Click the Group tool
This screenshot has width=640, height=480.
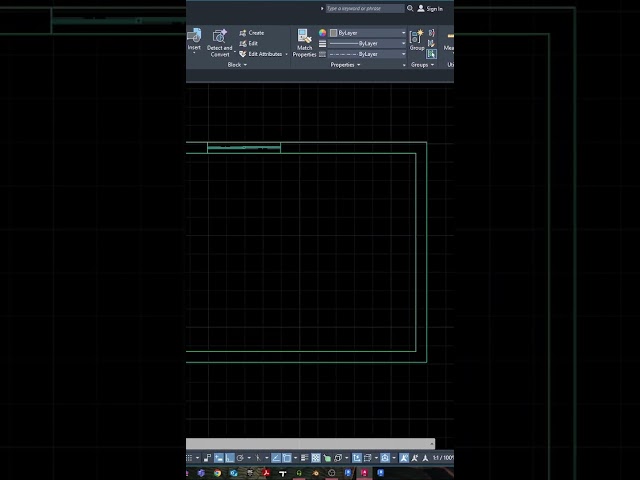[x=417, y=40]
